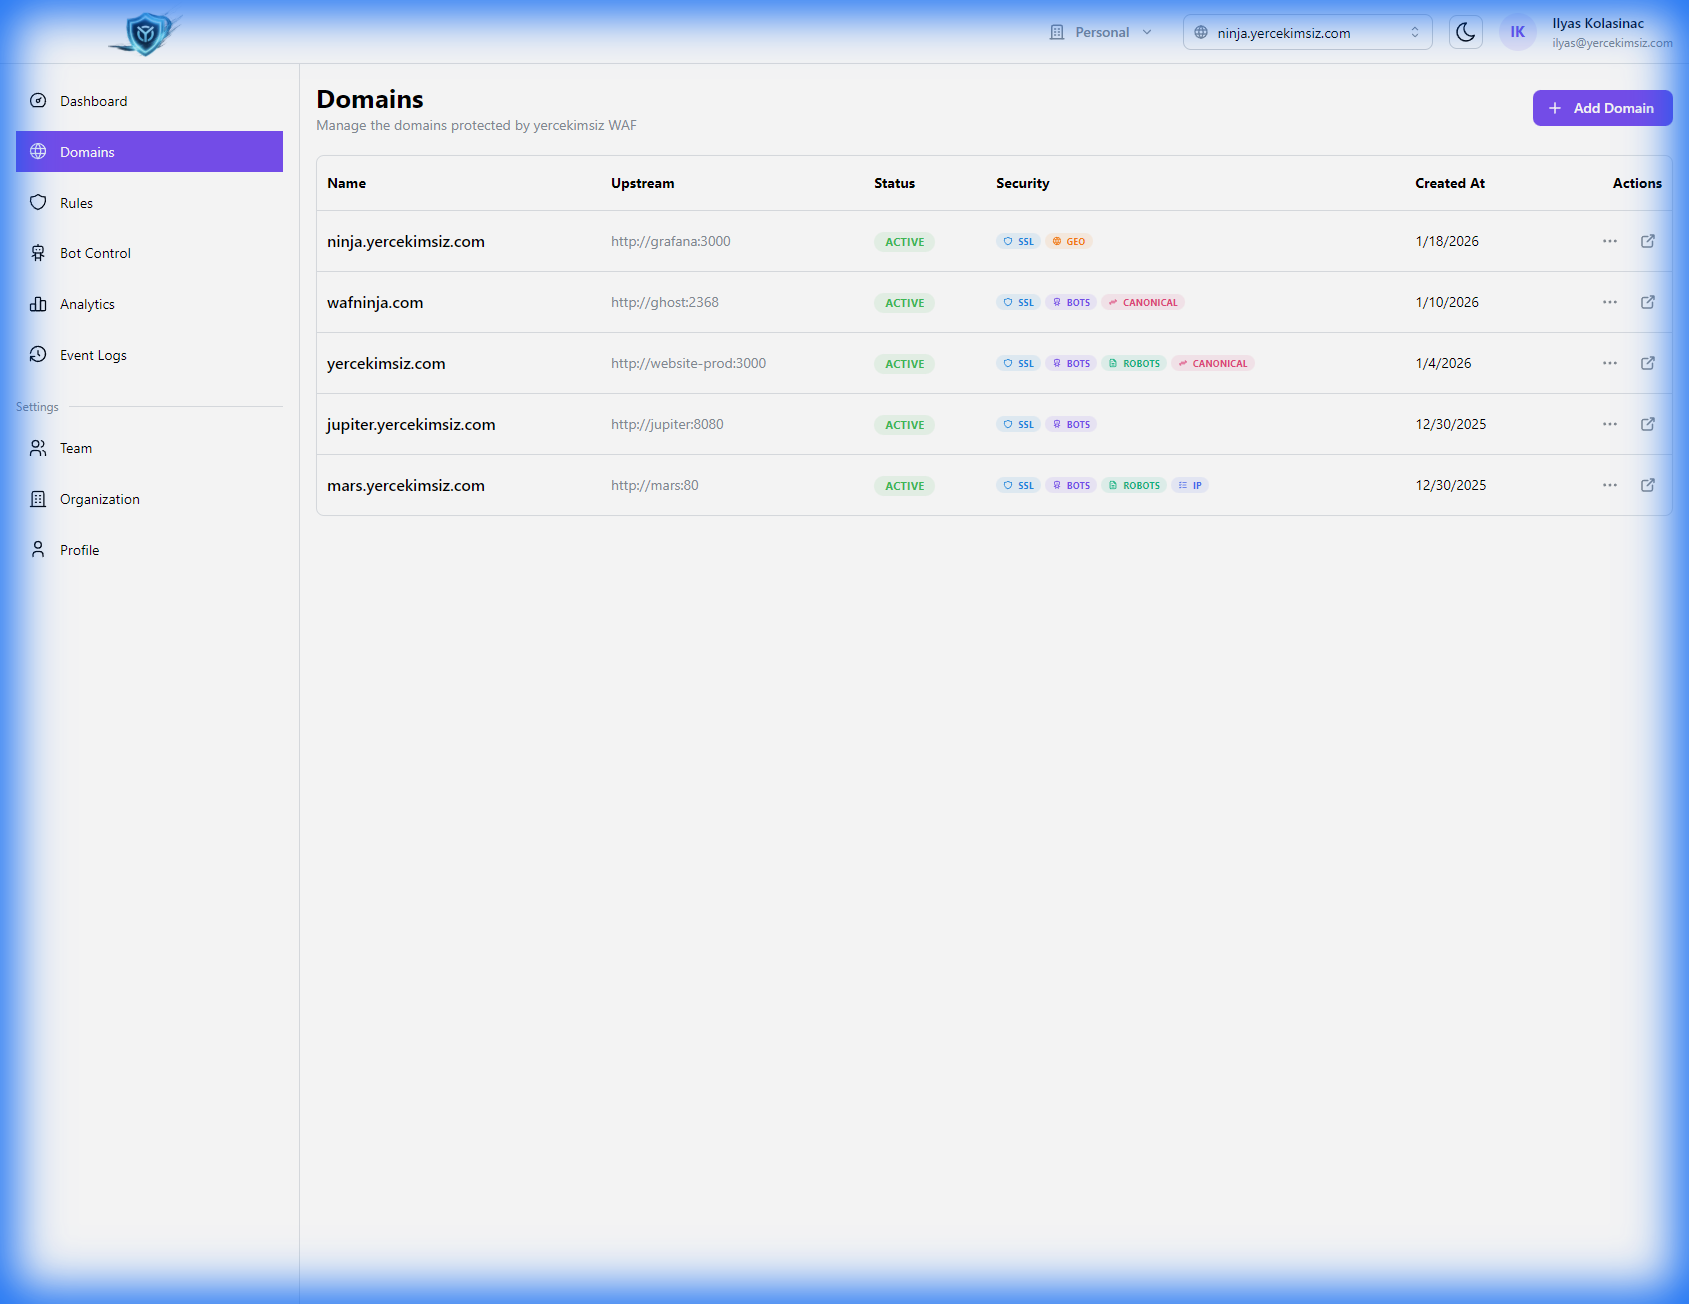
Task: Click upstream http://website-prod:3000
Action: [x=689, y=363]
